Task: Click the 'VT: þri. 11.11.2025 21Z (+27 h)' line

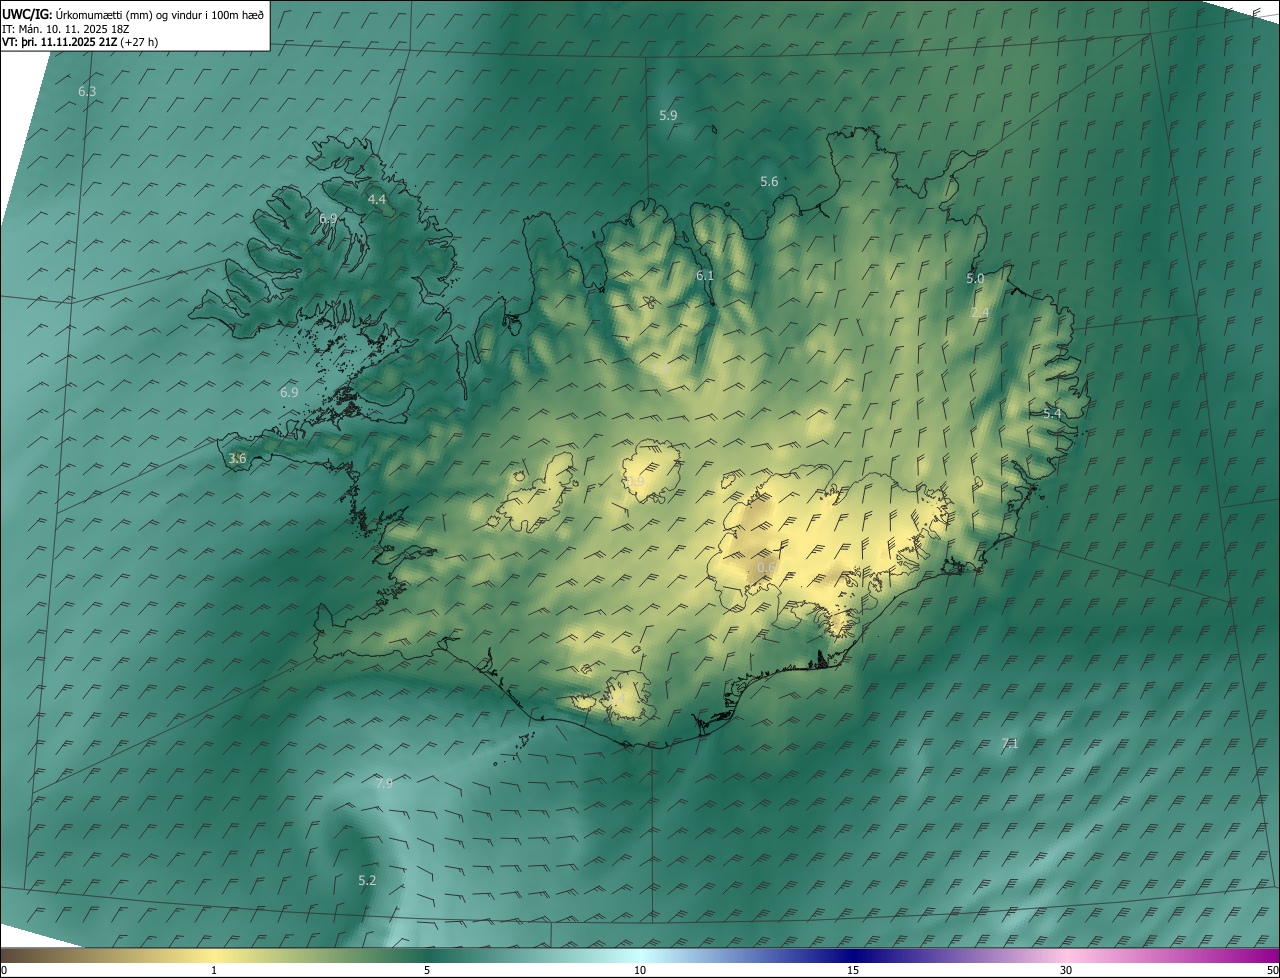Action: (x=80, y=42)
